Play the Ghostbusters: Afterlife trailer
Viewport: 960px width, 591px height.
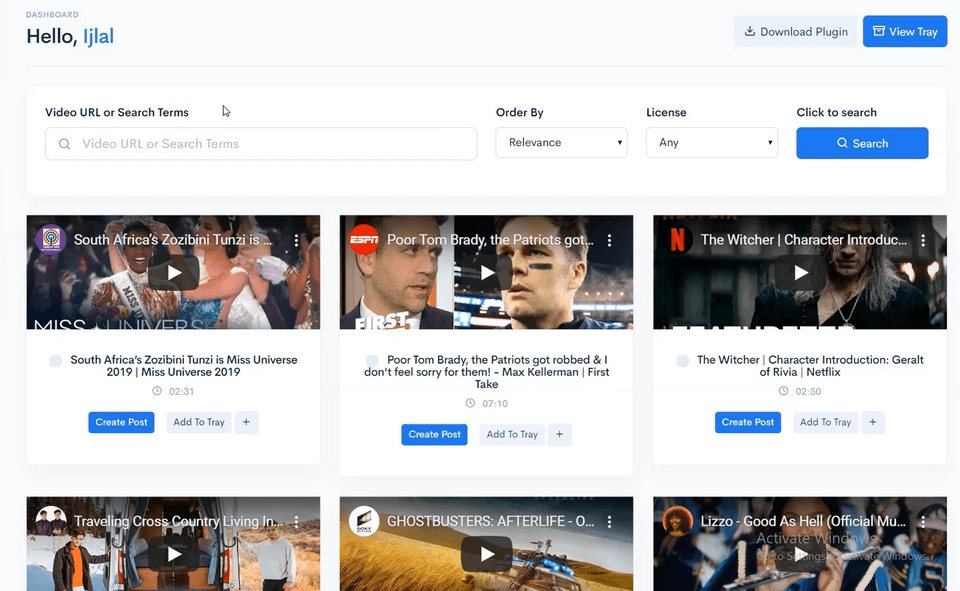coord(486,554)
